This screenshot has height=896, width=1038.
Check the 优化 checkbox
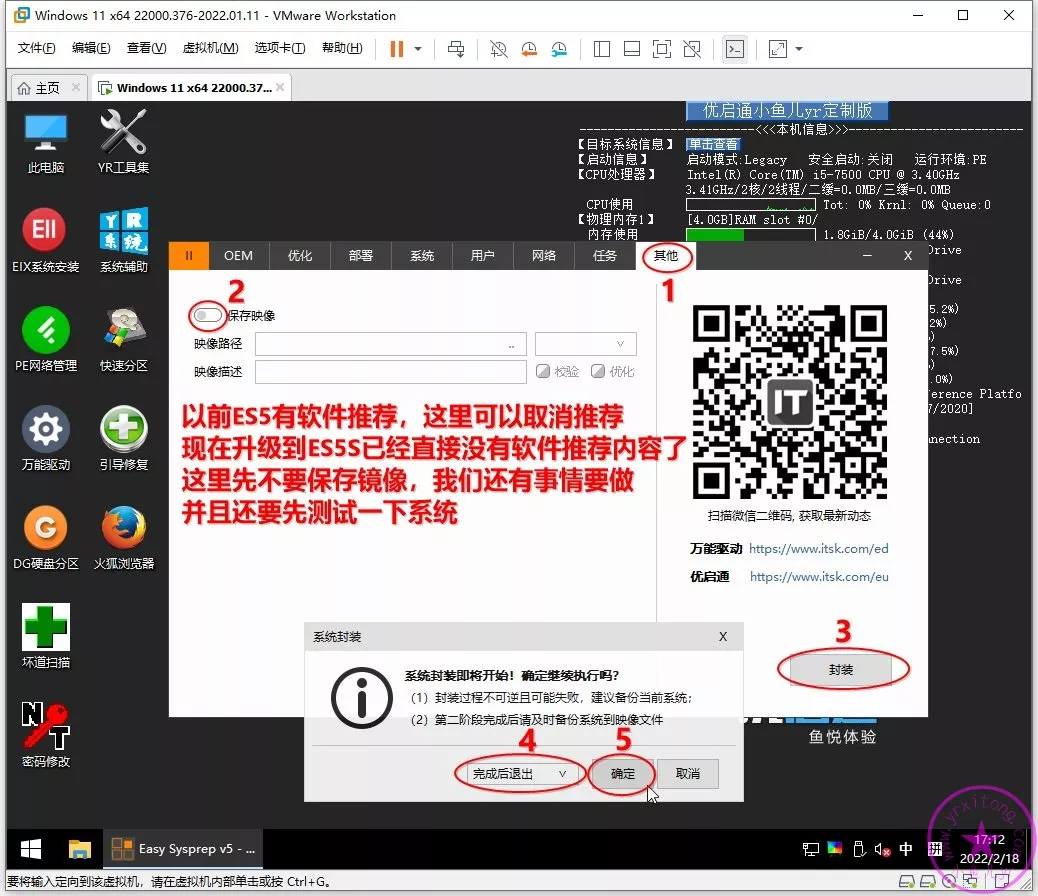coord(598,371)
